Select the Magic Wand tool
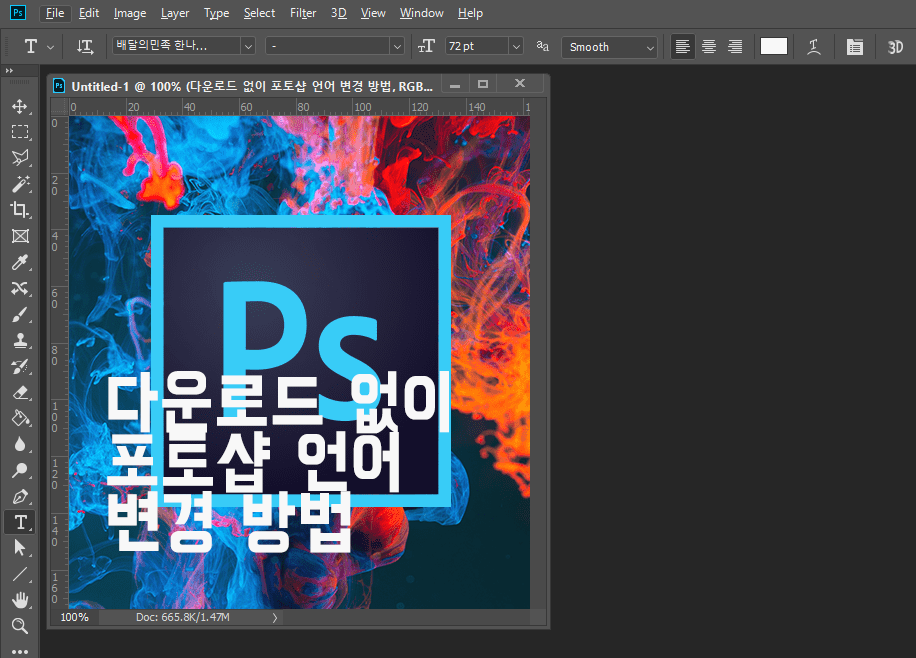 pos(20,184)
